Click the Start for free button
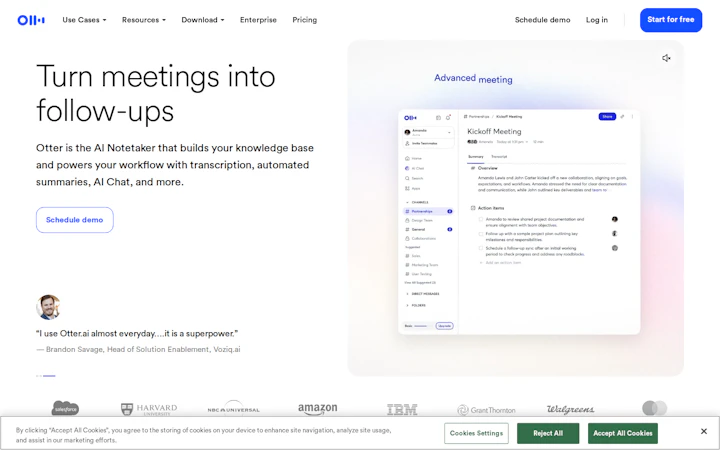The width and height of the screenshot is (720, 450). (x=670, y=20)
